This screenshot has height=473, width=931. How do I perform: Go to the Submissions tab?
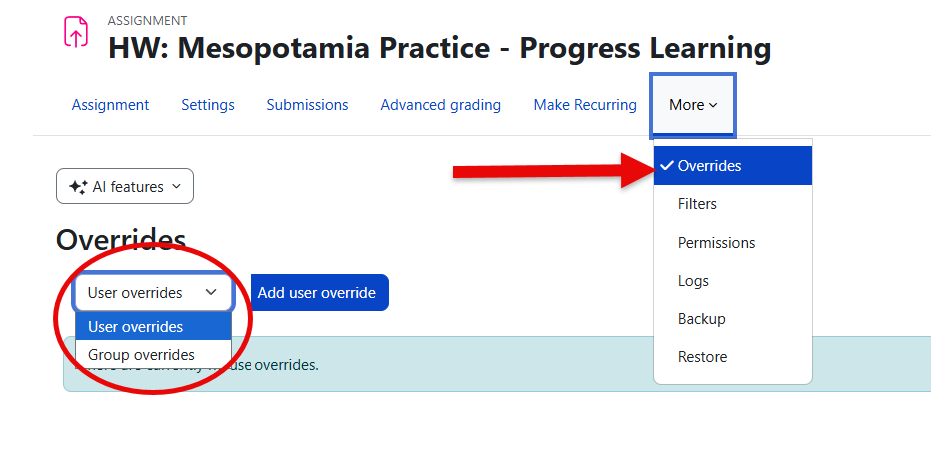pyautogui.click(x=308, y=105)
